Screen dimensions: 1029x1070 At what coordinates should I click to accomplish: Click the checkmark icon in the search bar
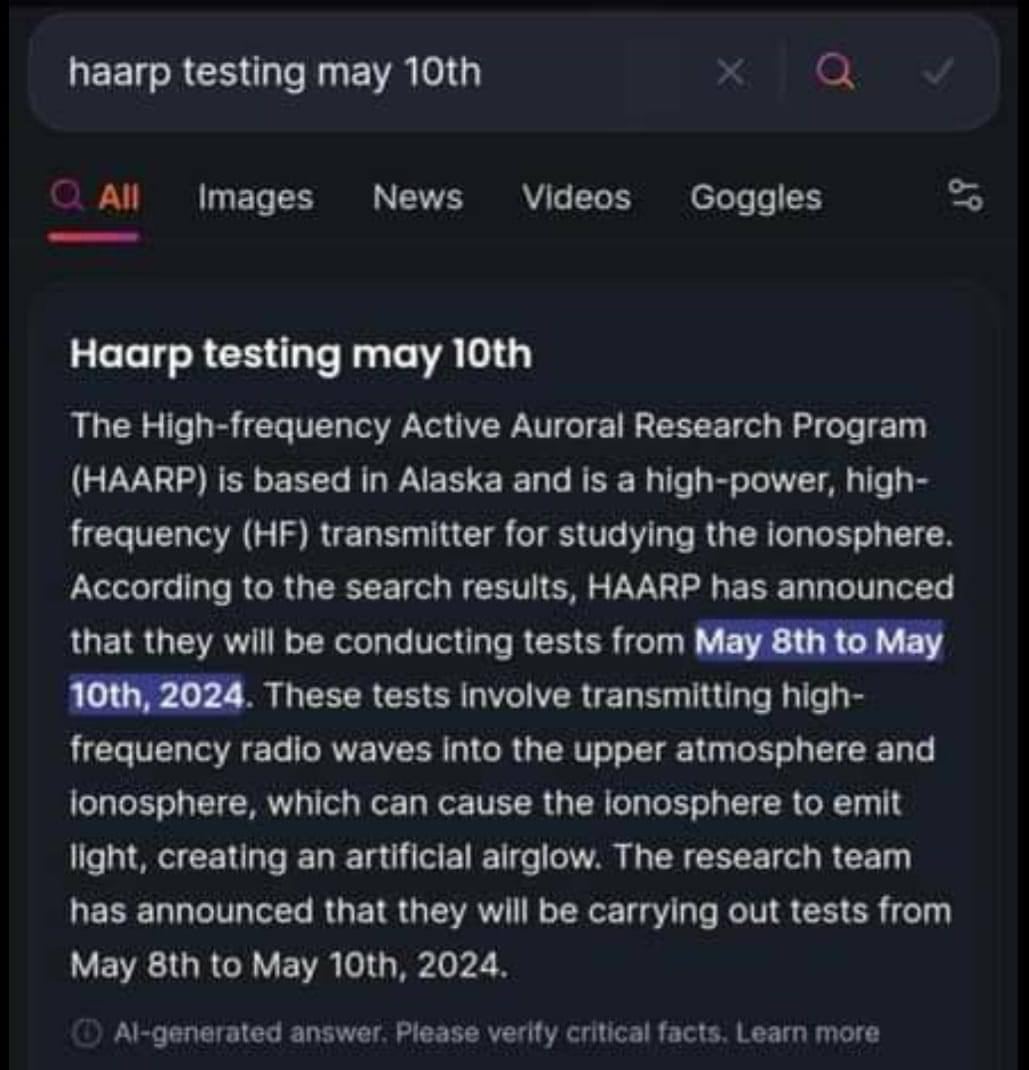pyautogui.click(x=938, y=72)
